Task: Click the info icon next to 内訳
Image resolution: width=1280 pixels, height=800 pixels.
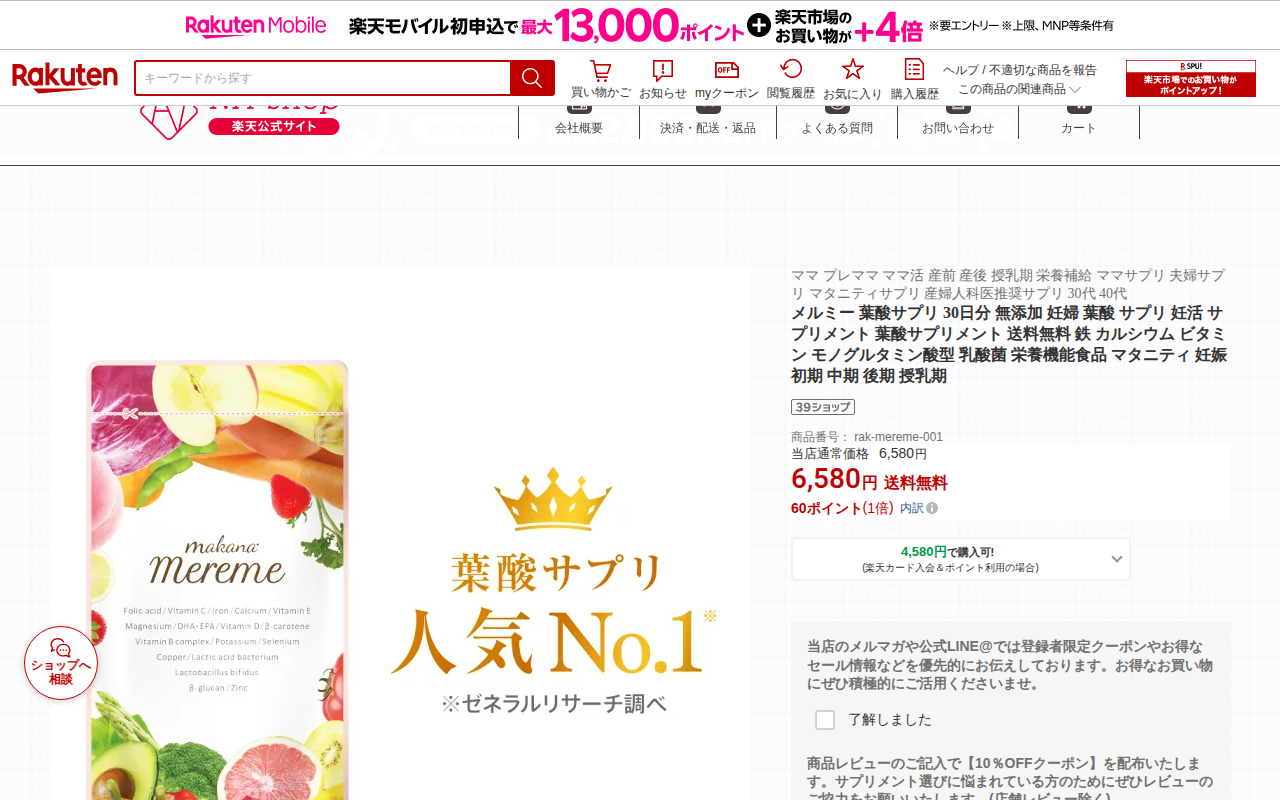Action: tap(932, 508)
